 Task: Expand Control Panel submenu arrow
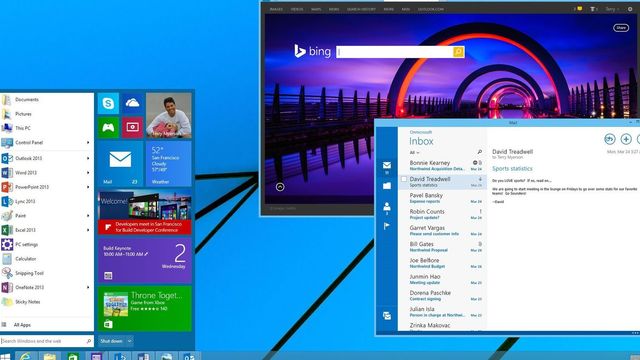[88, 142]
